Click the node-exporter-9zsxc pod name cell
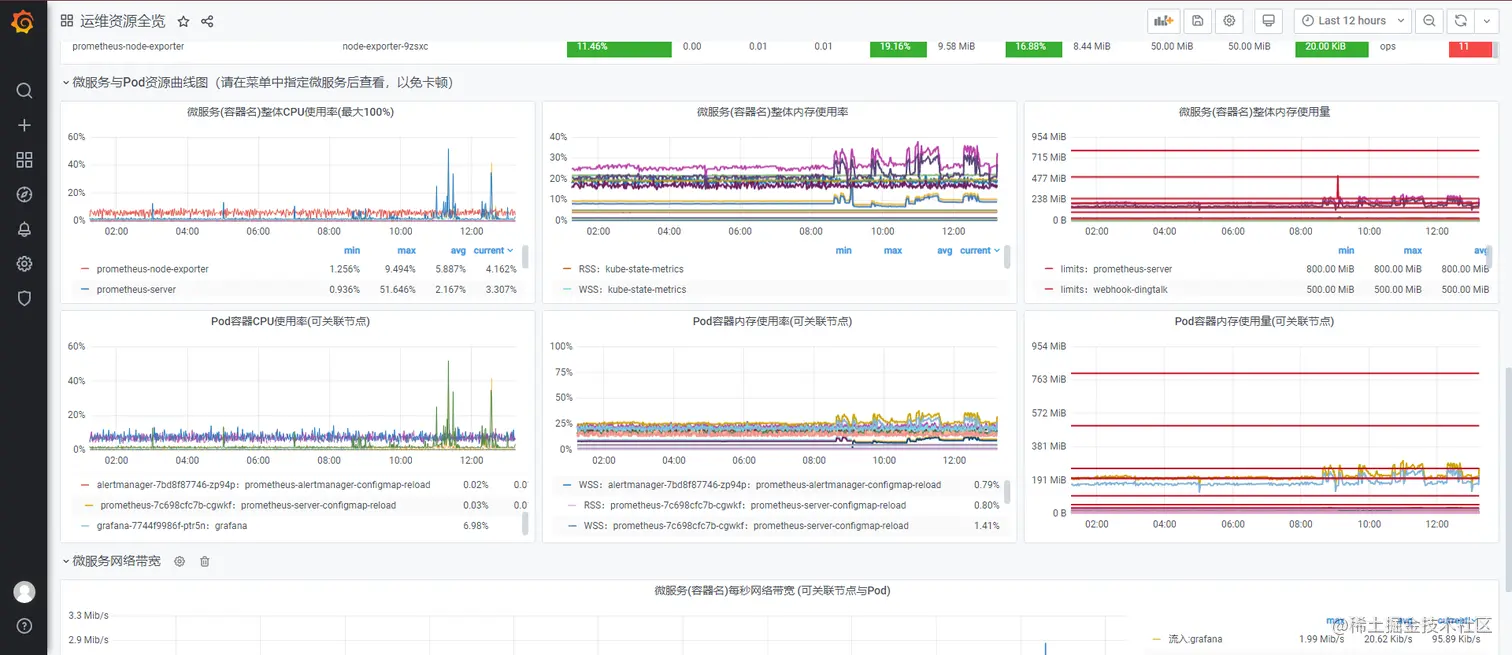 click(x=385, y=46)
